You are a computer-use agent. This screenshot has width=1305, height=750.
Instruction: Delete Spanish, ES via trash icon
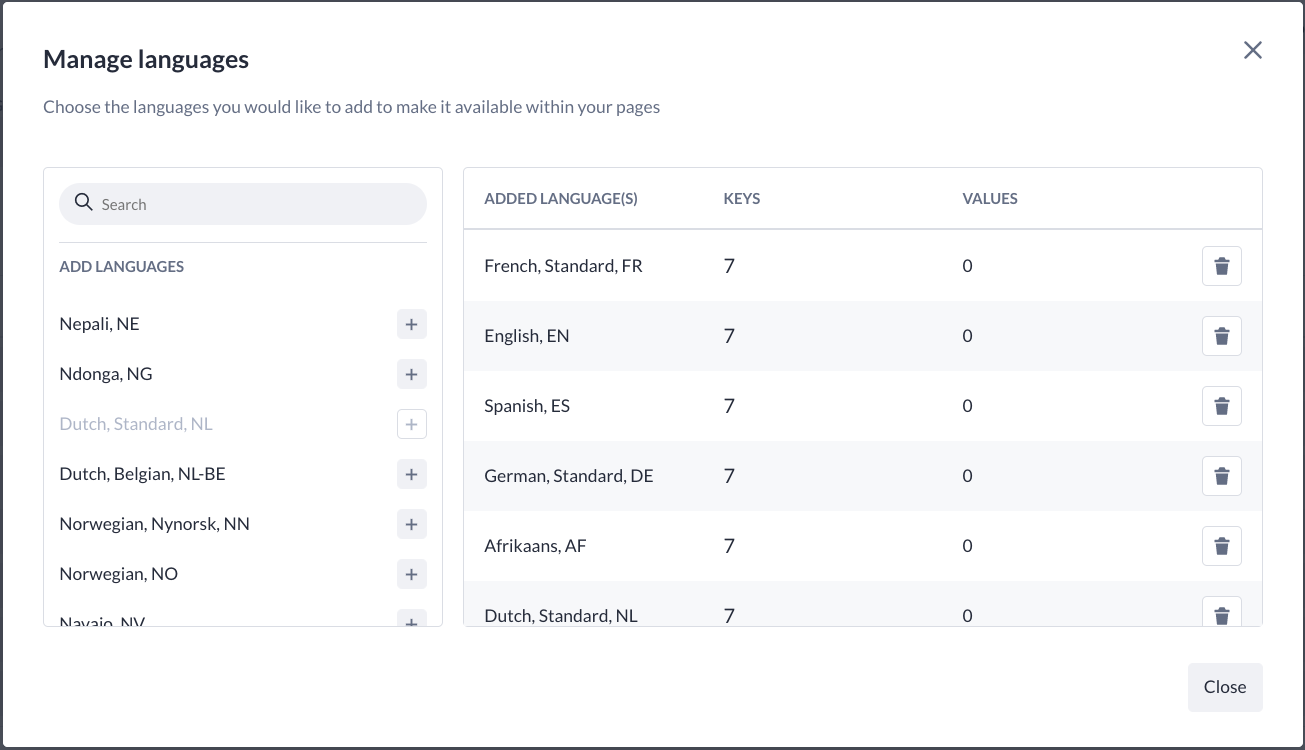[x=1221, y=406]
